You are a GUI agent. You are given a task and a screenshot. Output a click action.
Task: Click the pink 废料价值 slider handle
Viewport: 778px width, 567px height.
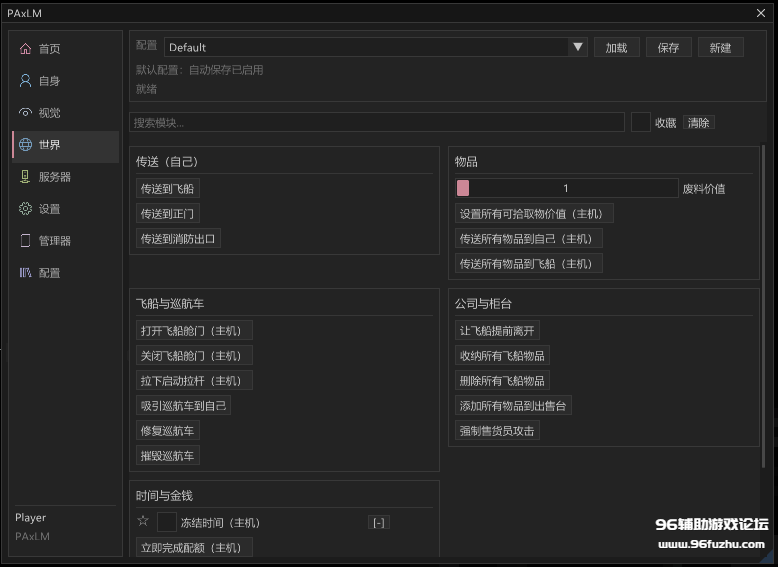point(462,189)
